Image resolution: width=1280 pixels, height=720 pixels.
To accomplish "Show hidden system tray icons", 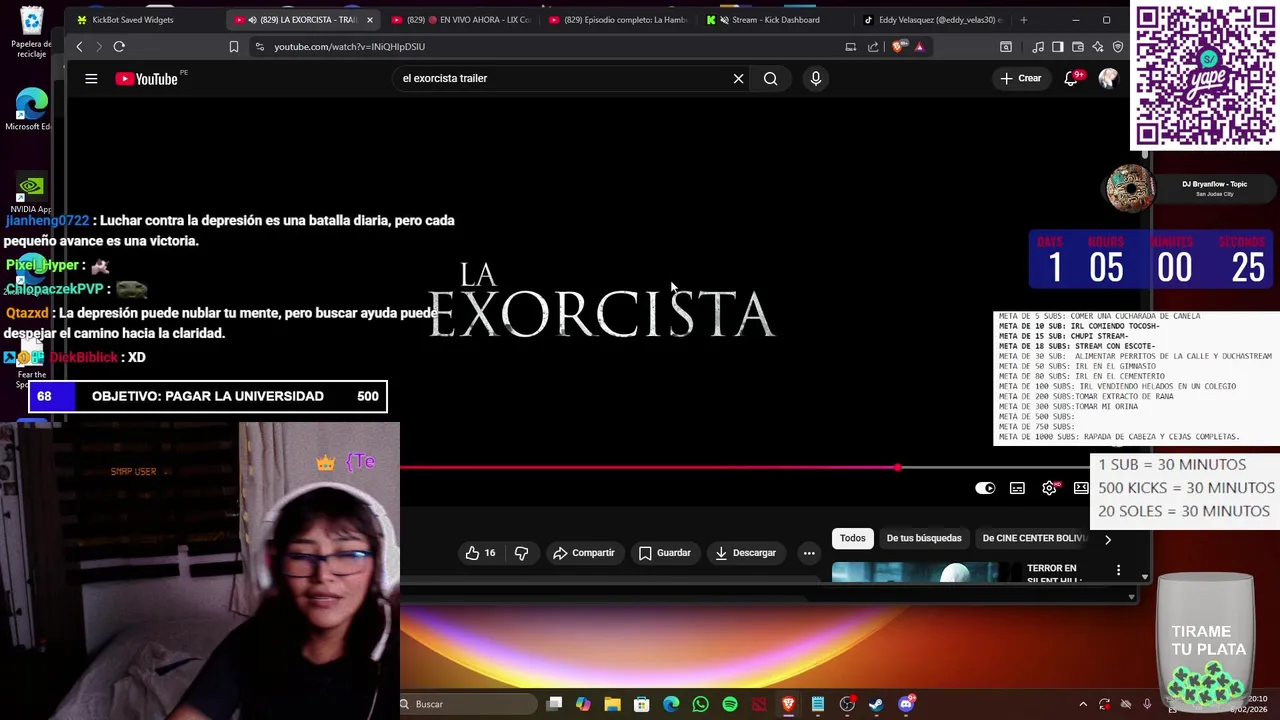I will click(1083, 704).
